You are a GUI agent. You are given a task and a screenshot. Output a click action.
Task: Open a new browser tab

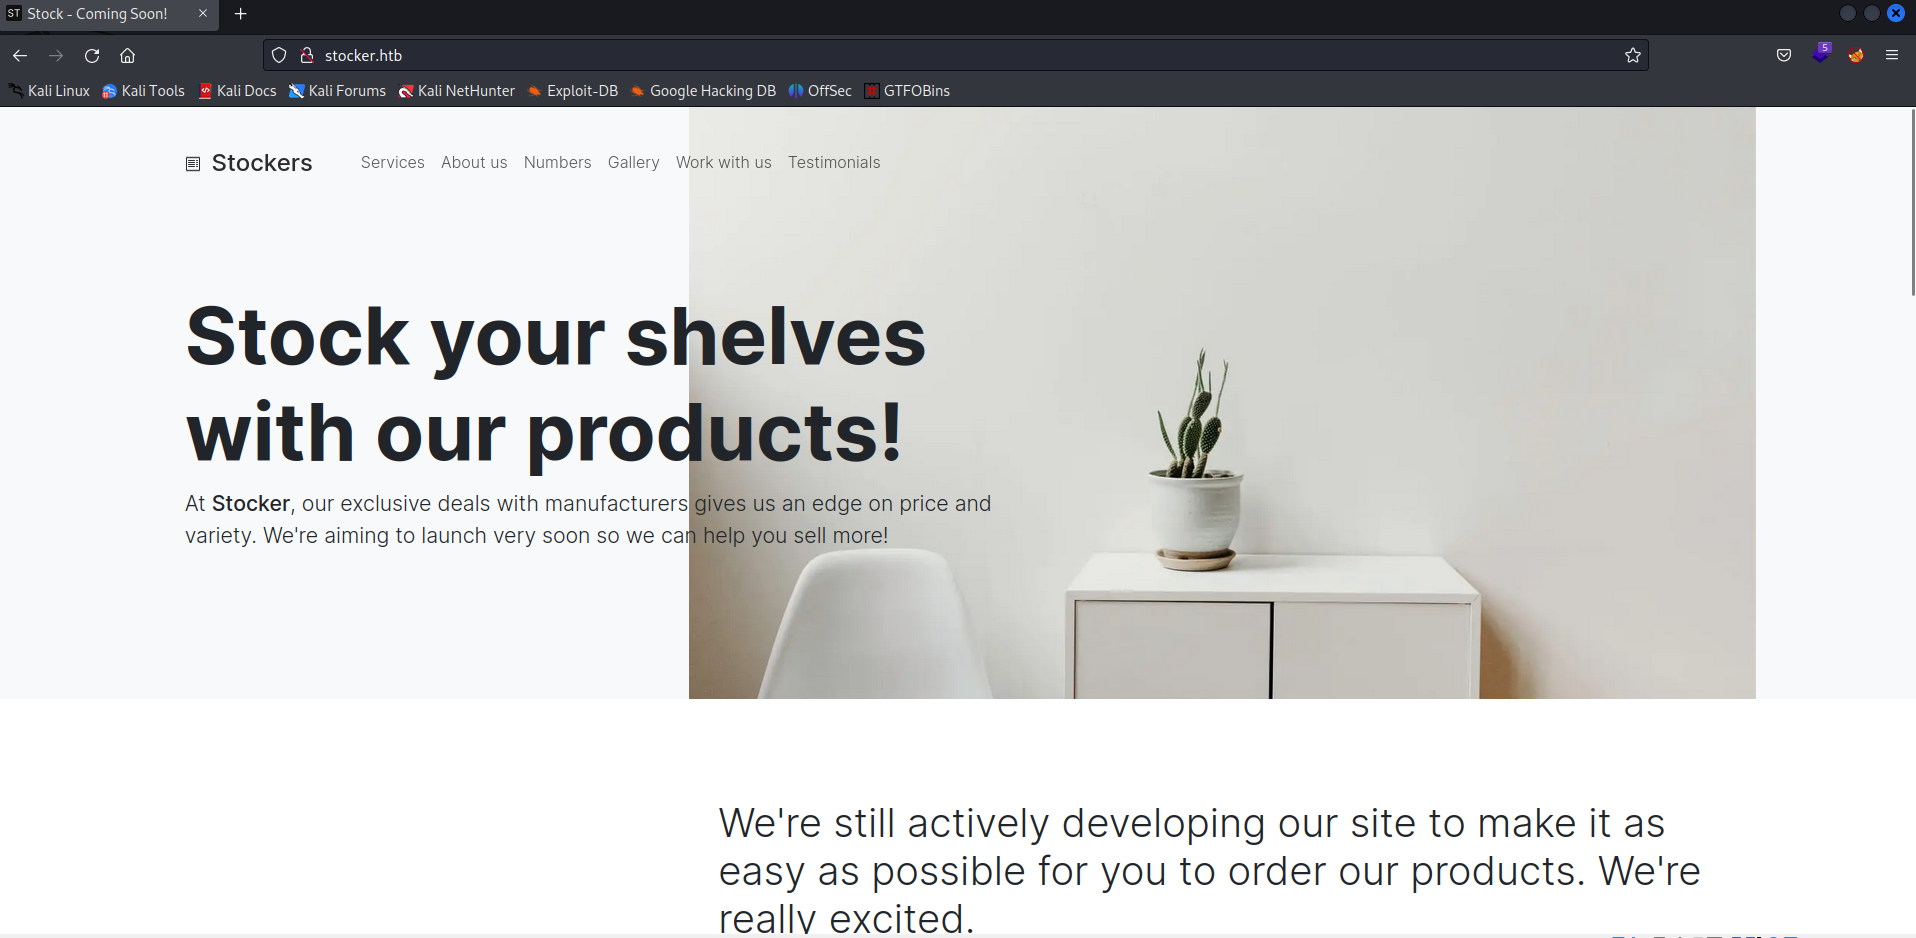click(x=240, y=14)
